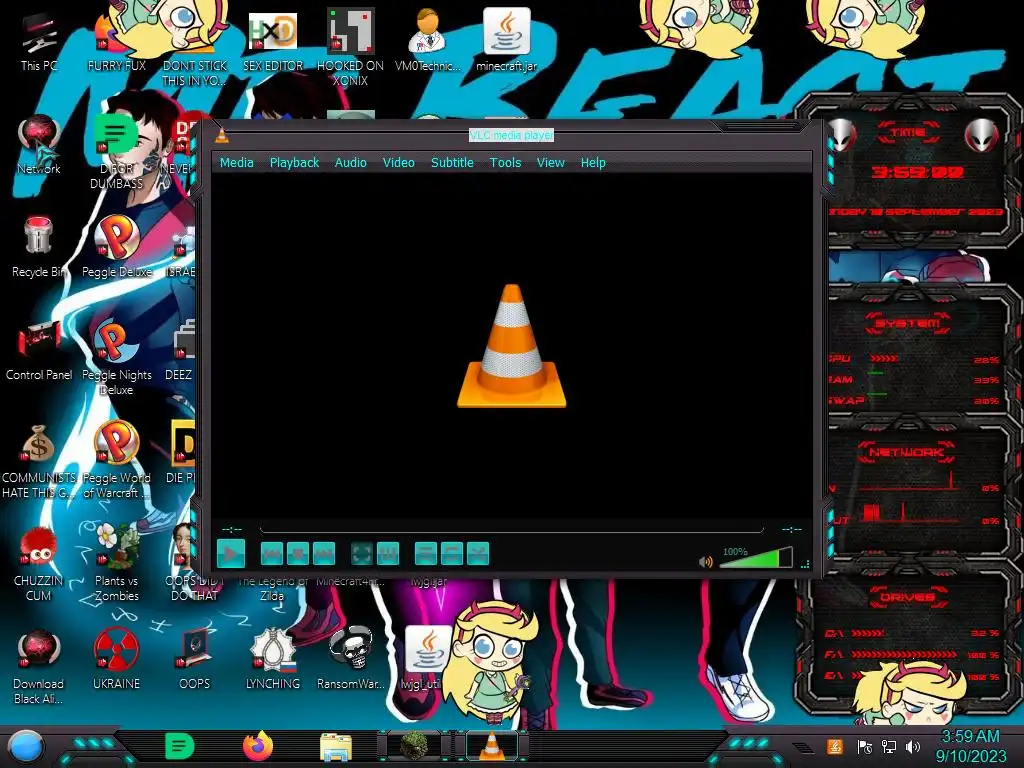Open the Tools menu
The height and width of the screenshot is (768, 1024).
505,163
